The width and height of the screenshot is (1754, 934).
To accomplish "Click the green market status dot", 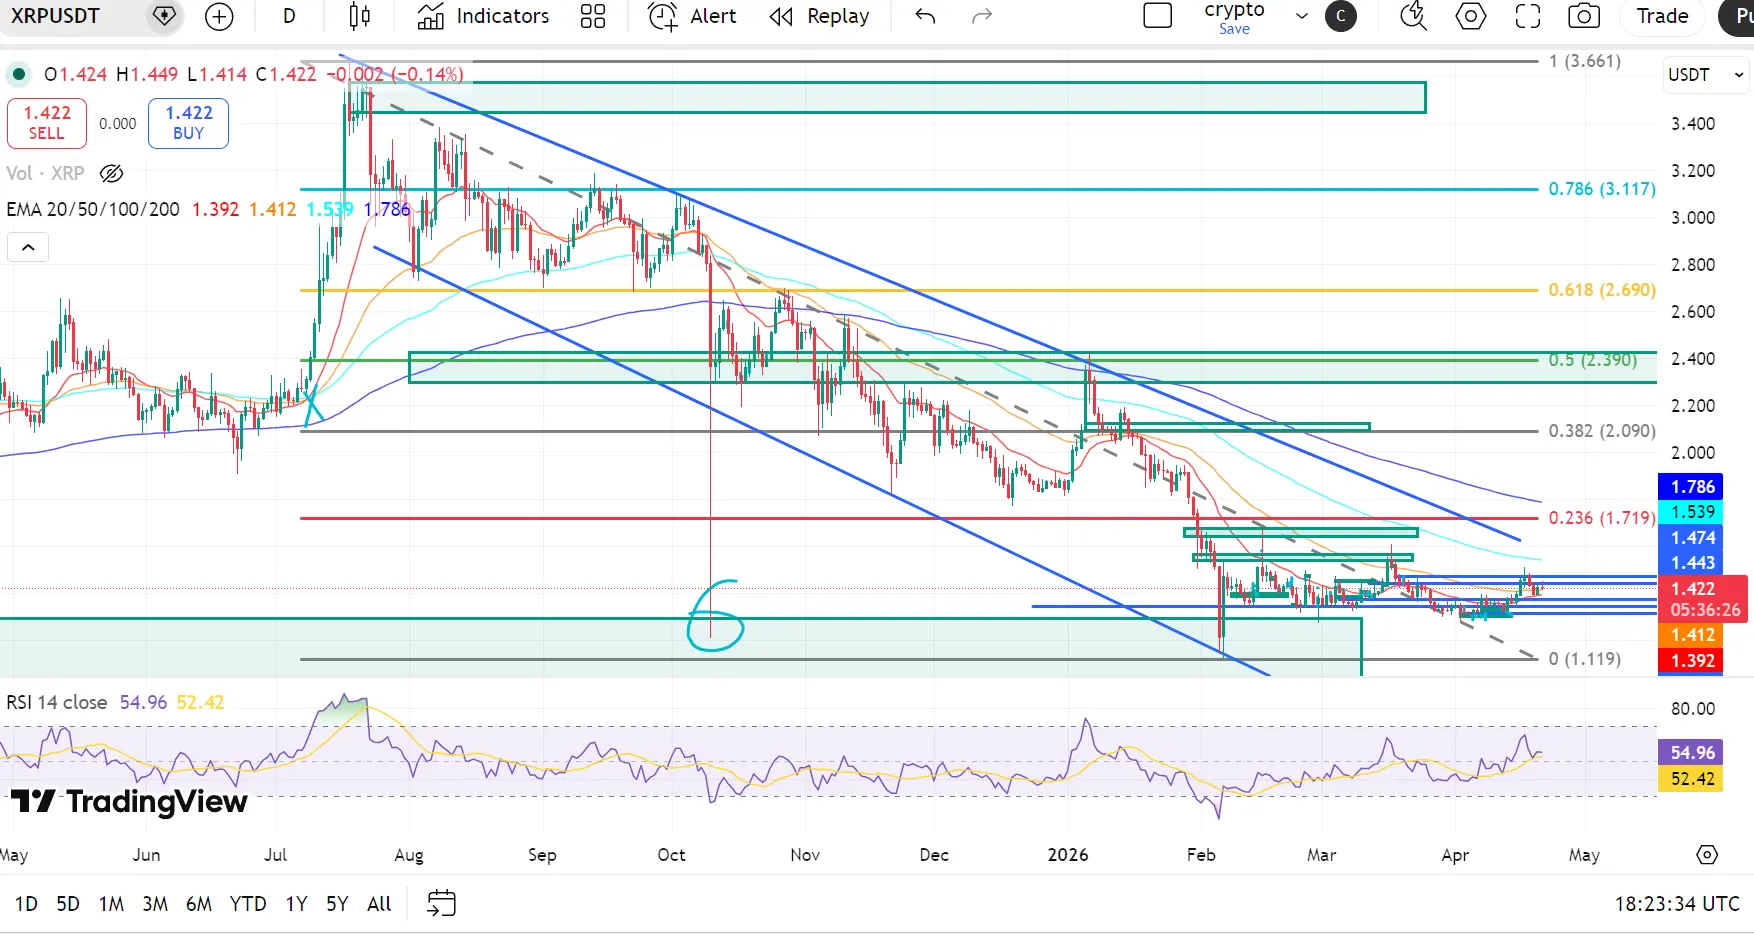I will (x=19, y=74).
